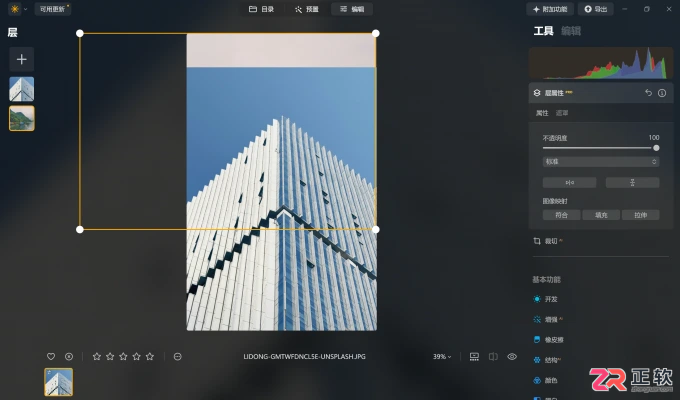Reject photo with the X circle icon
This screenshot has height=400, width=680.
(69, 357)
